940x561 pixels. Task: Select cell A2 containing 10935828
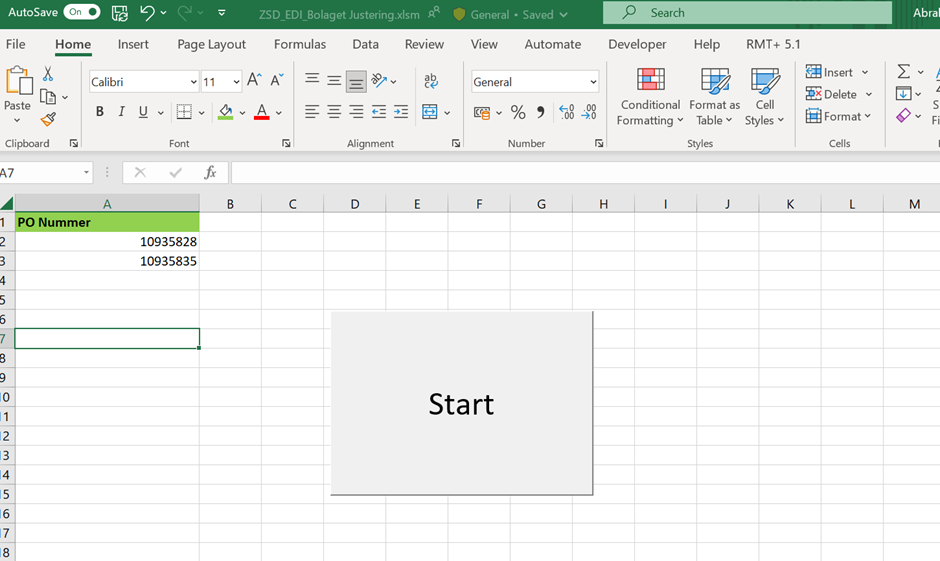(107, 242)
